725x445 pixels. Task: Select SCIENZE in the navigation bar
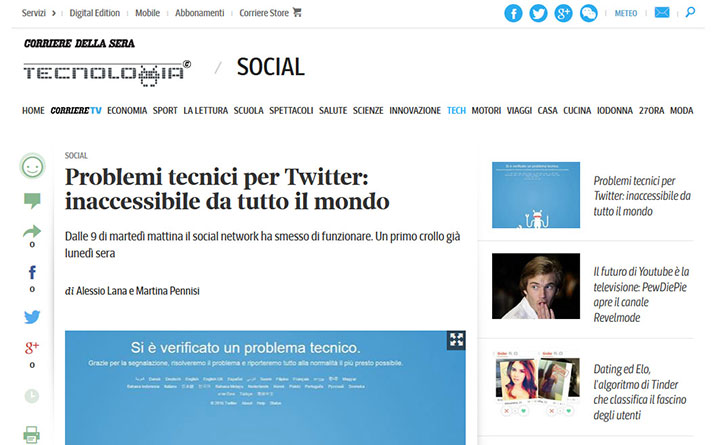[x=368, y=111]
